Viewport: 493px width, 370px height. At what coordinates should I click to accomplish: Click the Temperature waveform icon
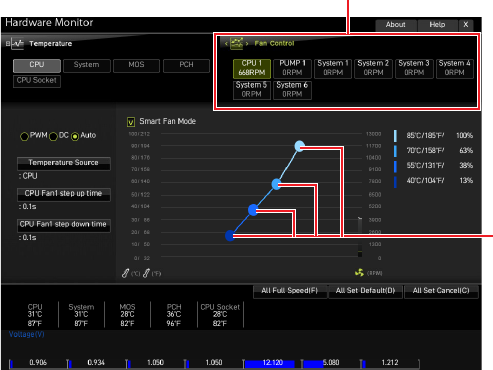pos(17,43)
